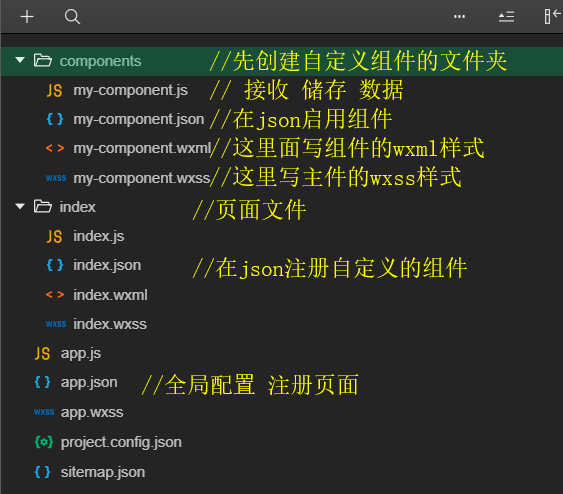
Task: Collapse the components folder arrow
Action: 20,60
